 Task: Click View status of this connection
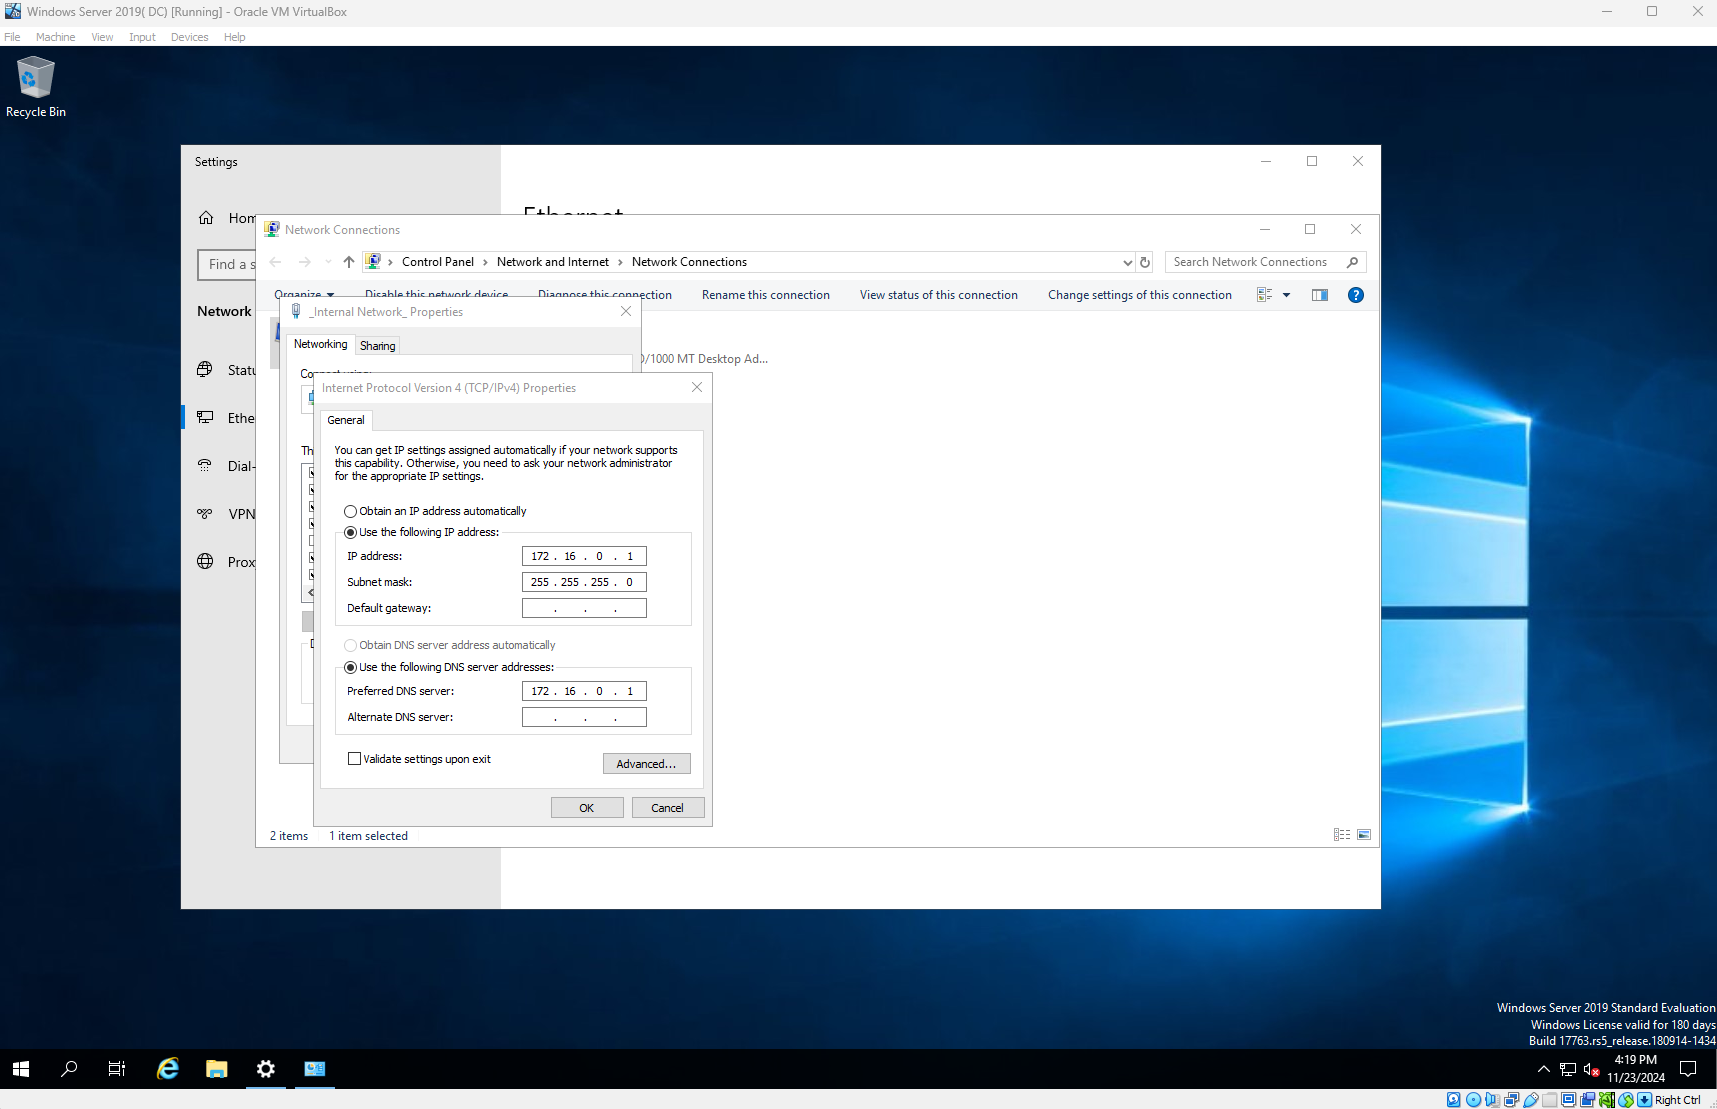[939, 295]
